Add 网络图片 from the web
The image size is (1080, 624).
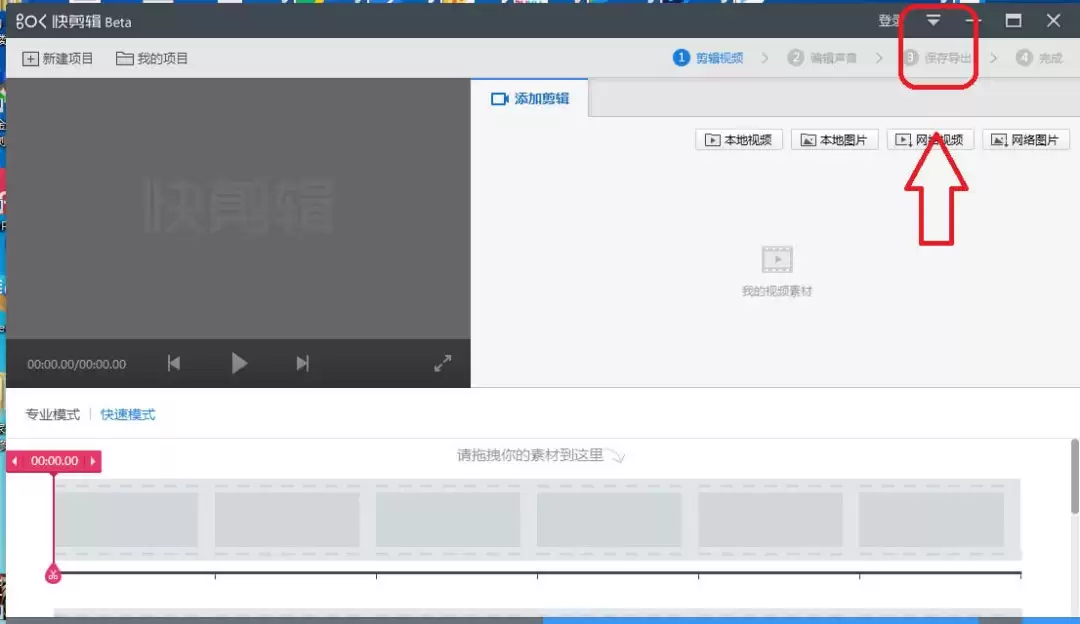[x=1026, y=140]
